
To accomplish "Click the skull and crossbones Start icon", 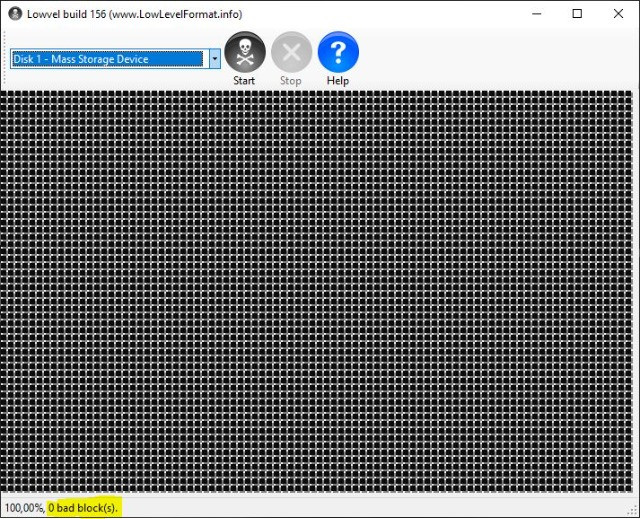I will click(245, 52).
